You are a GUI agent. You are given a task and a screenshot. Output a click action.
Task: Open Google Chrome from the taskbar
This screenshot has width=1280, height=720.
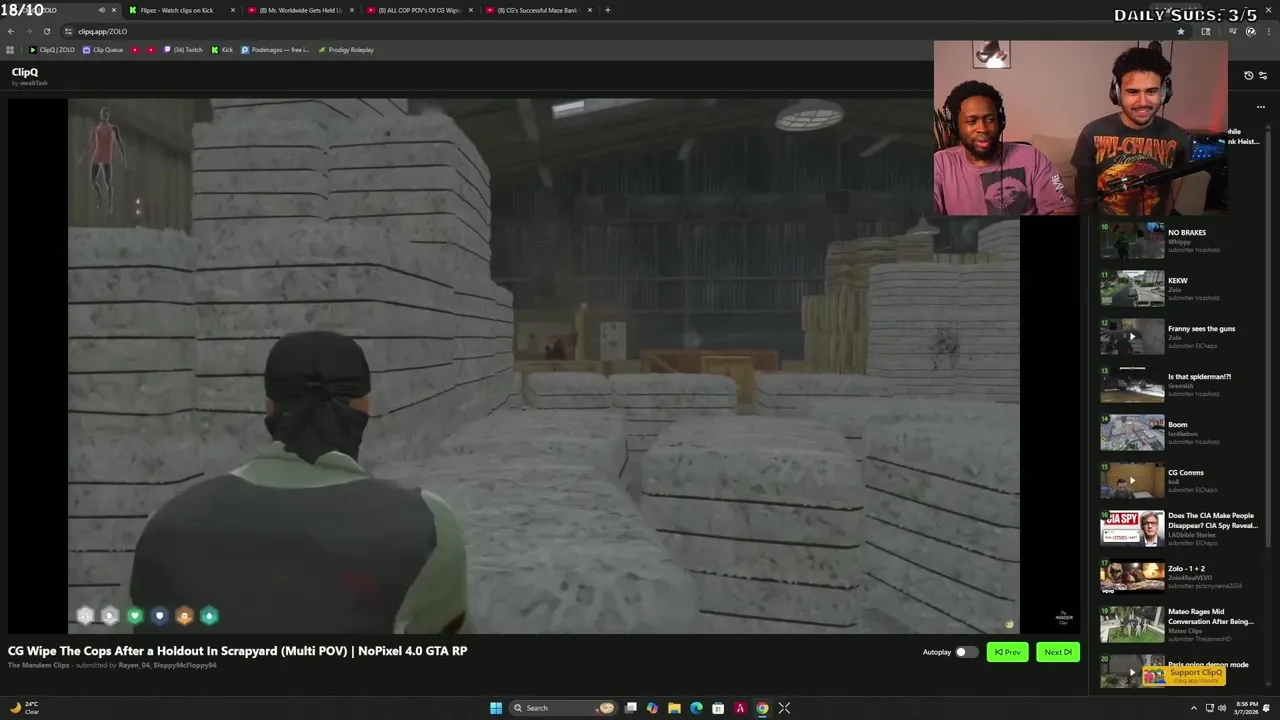tap(762, 708)
